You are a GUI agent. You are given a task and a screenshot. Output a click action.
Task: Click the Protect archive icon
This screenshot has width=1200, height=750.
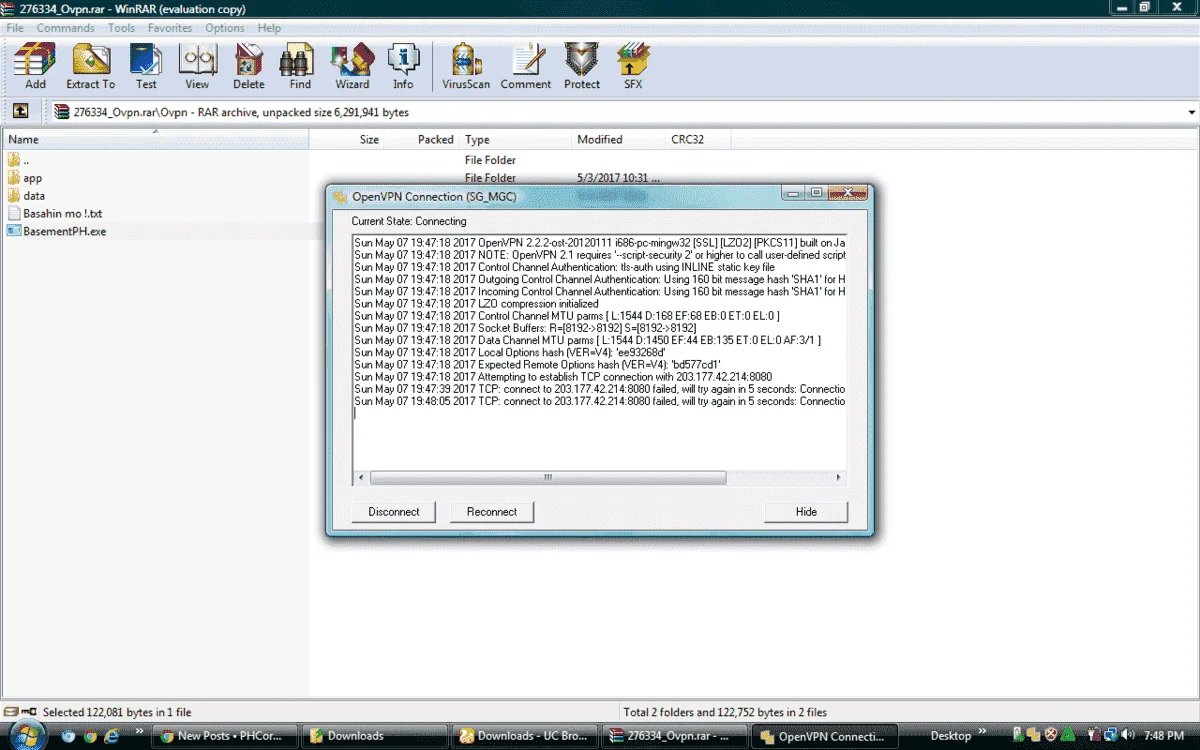582,66
